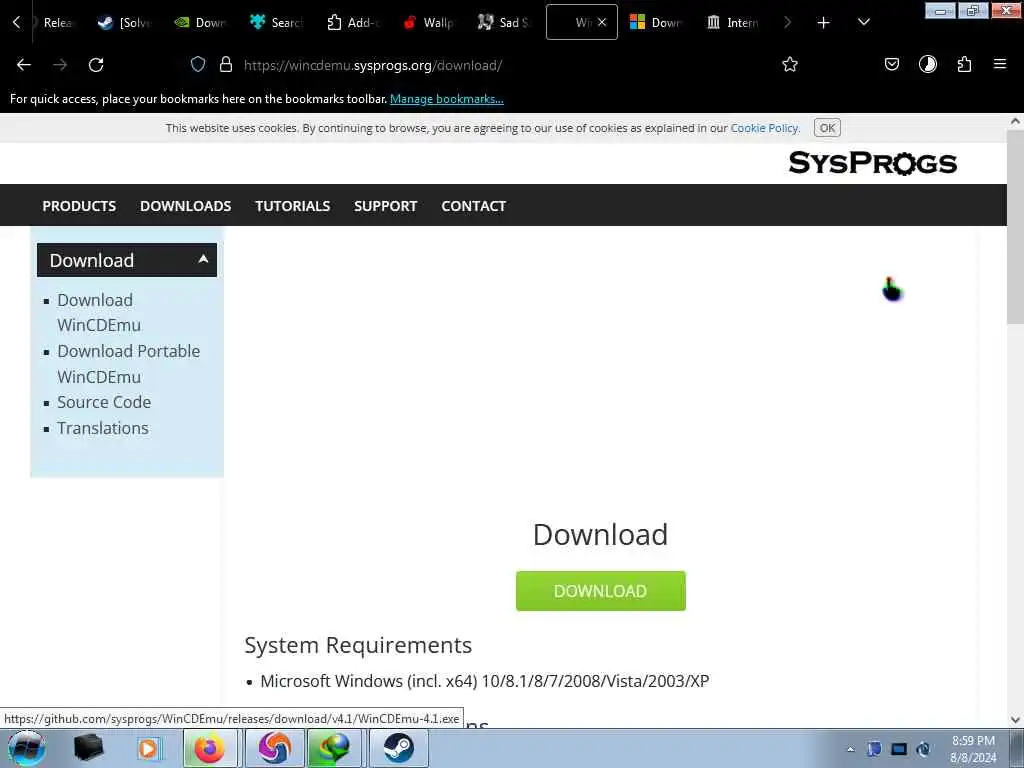
Task: Switch to the Releases tab
Action: (x=57, y=22)
